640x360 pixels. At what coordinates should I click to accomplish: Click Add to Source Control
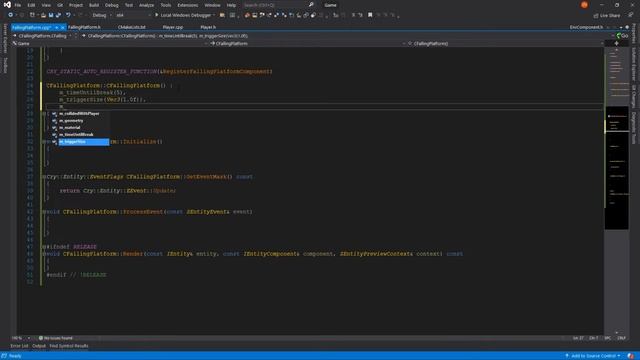[x=592, y=356]
